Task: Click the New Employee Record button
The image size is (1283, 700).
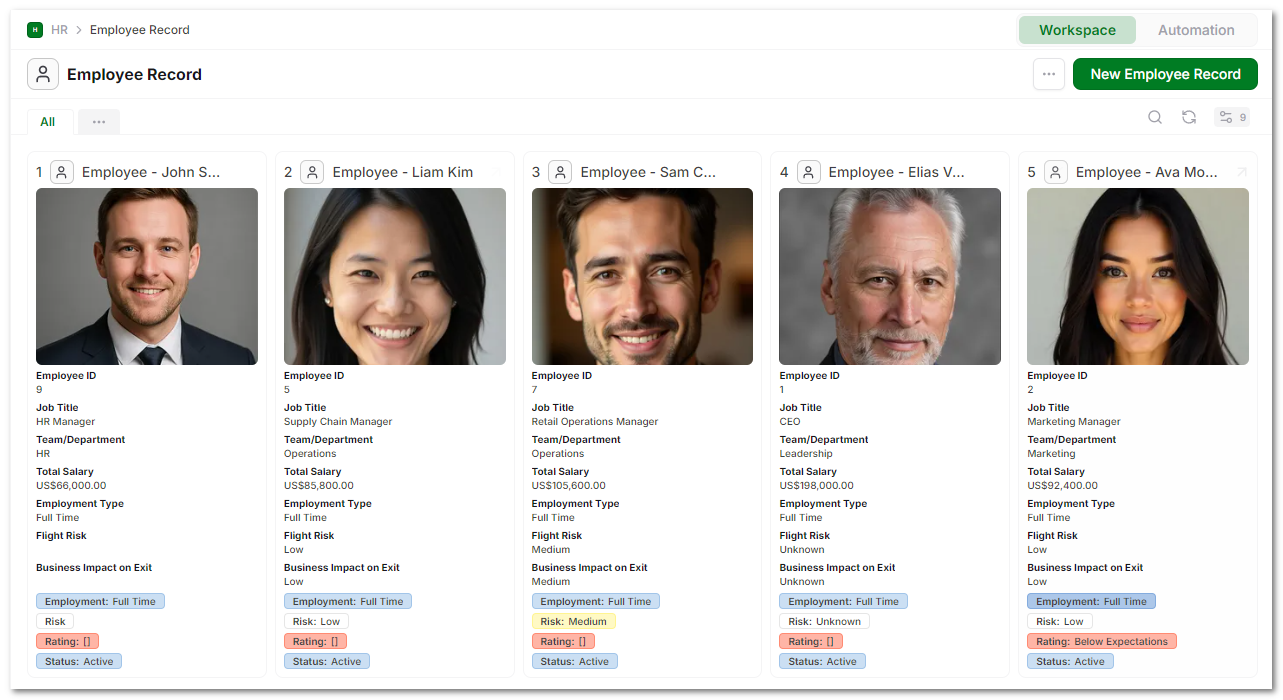Action: click(x=1165, y=74)
